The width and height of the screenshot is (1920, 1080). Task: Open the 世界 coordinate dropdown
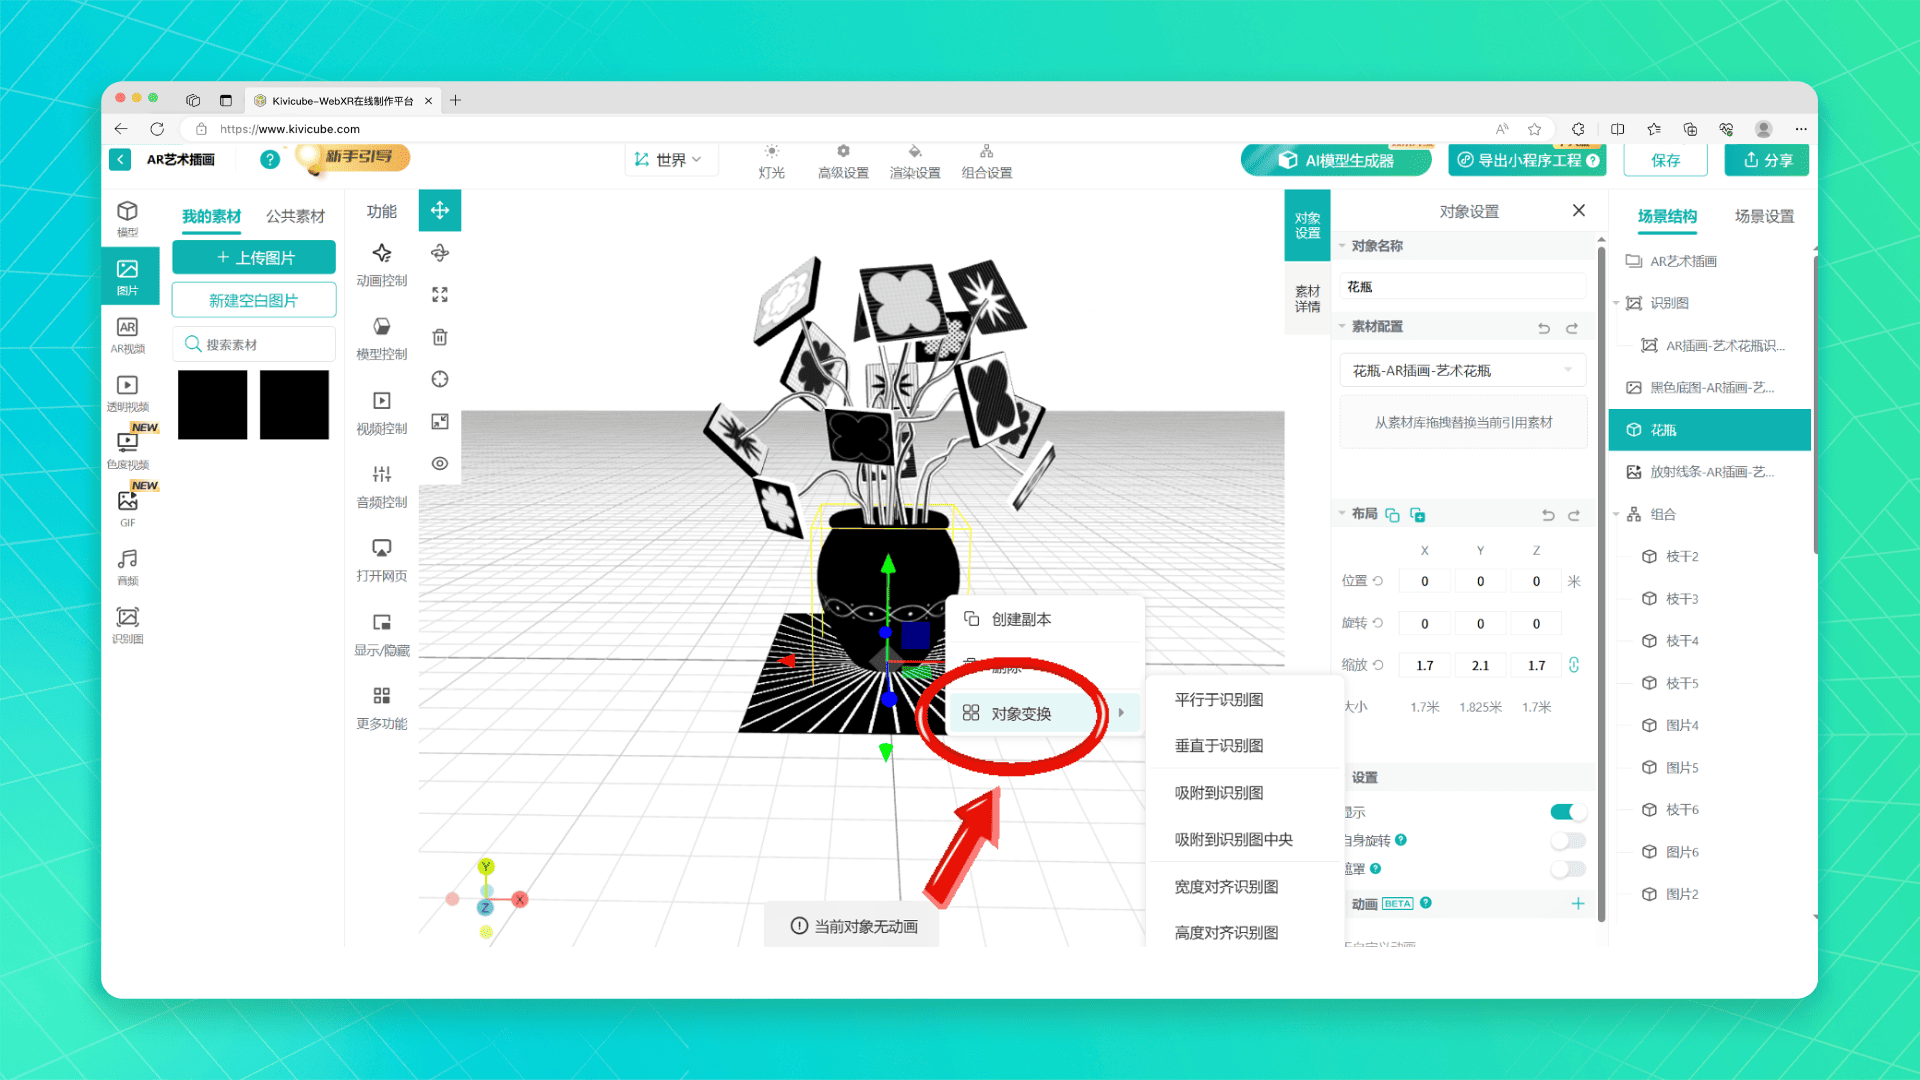[x=669, y=160]
